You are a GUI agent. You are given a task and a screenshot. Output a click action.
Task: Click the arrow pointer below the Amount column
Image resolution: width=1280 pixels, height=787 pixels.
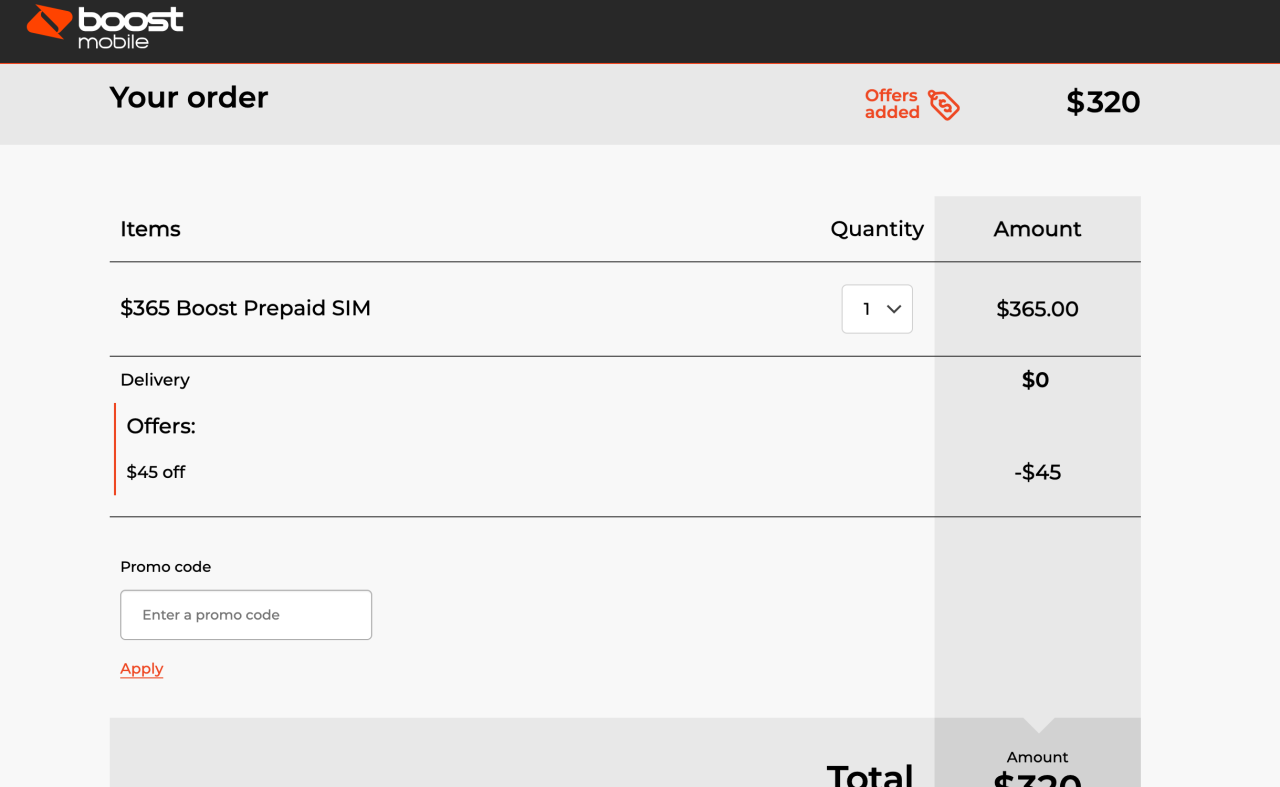point(1037,725)
